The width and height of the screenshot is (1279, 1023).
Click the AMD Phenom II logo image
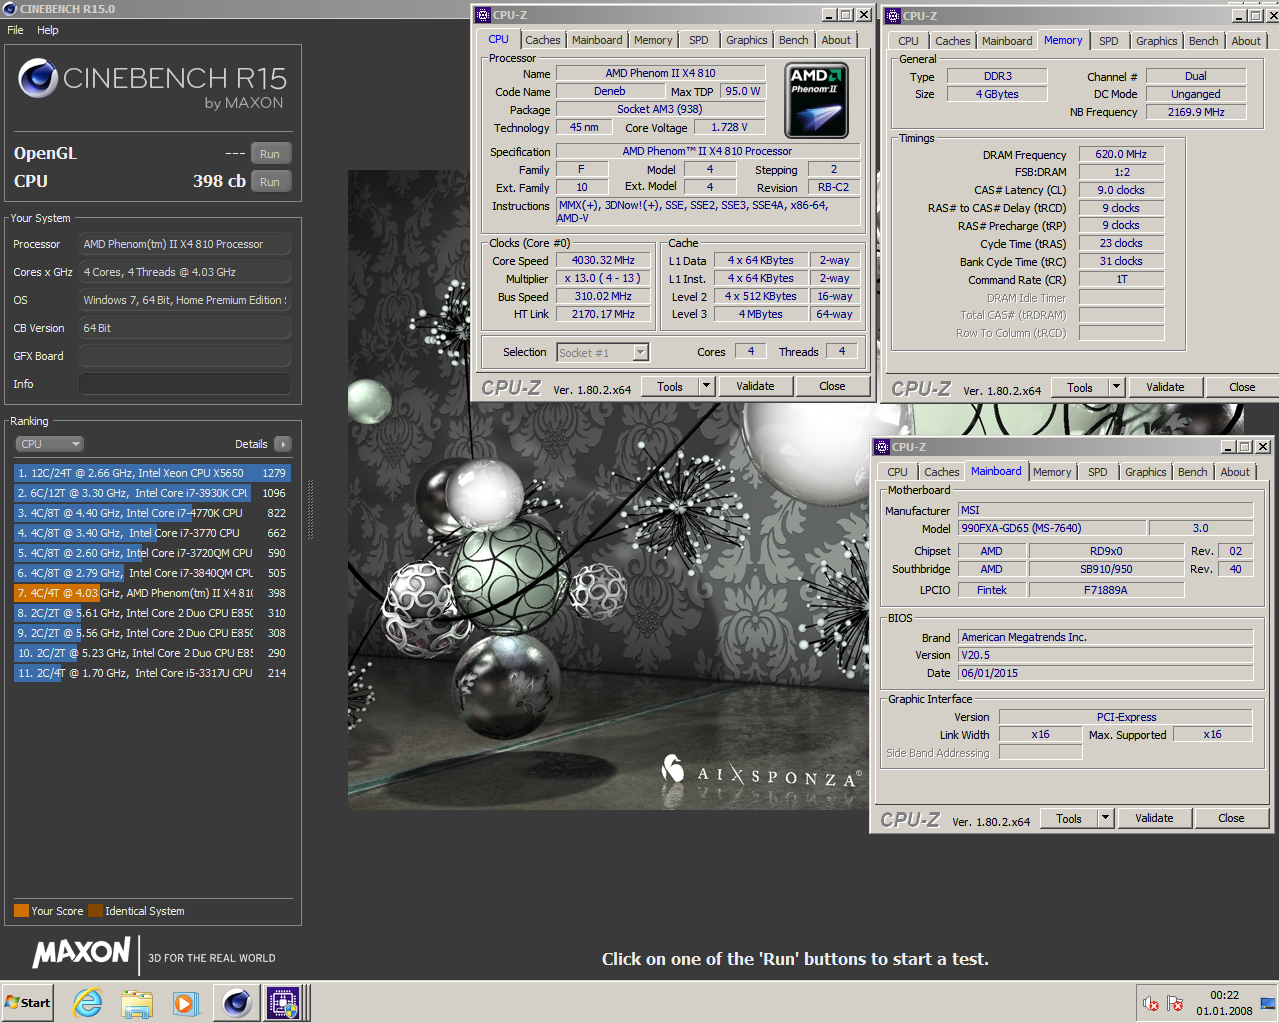coord(816,101)
